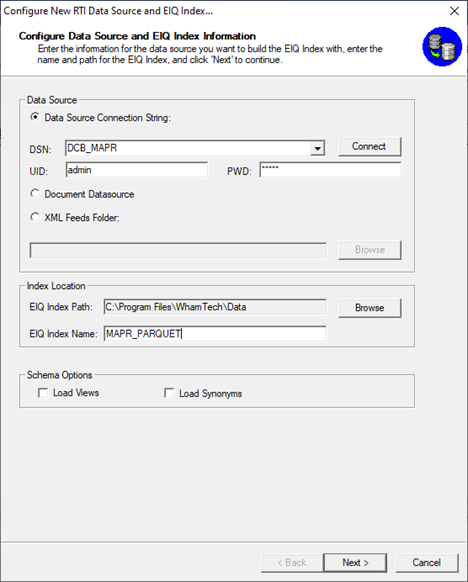Click the Connect button
The image size is (468, 582).
pyautogui.click(x=370, y=147)
